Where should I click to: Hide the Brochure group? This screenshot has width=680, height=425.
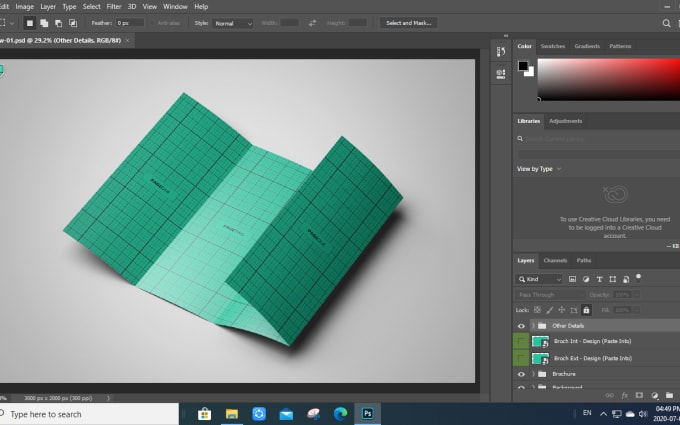click(521, 374)
